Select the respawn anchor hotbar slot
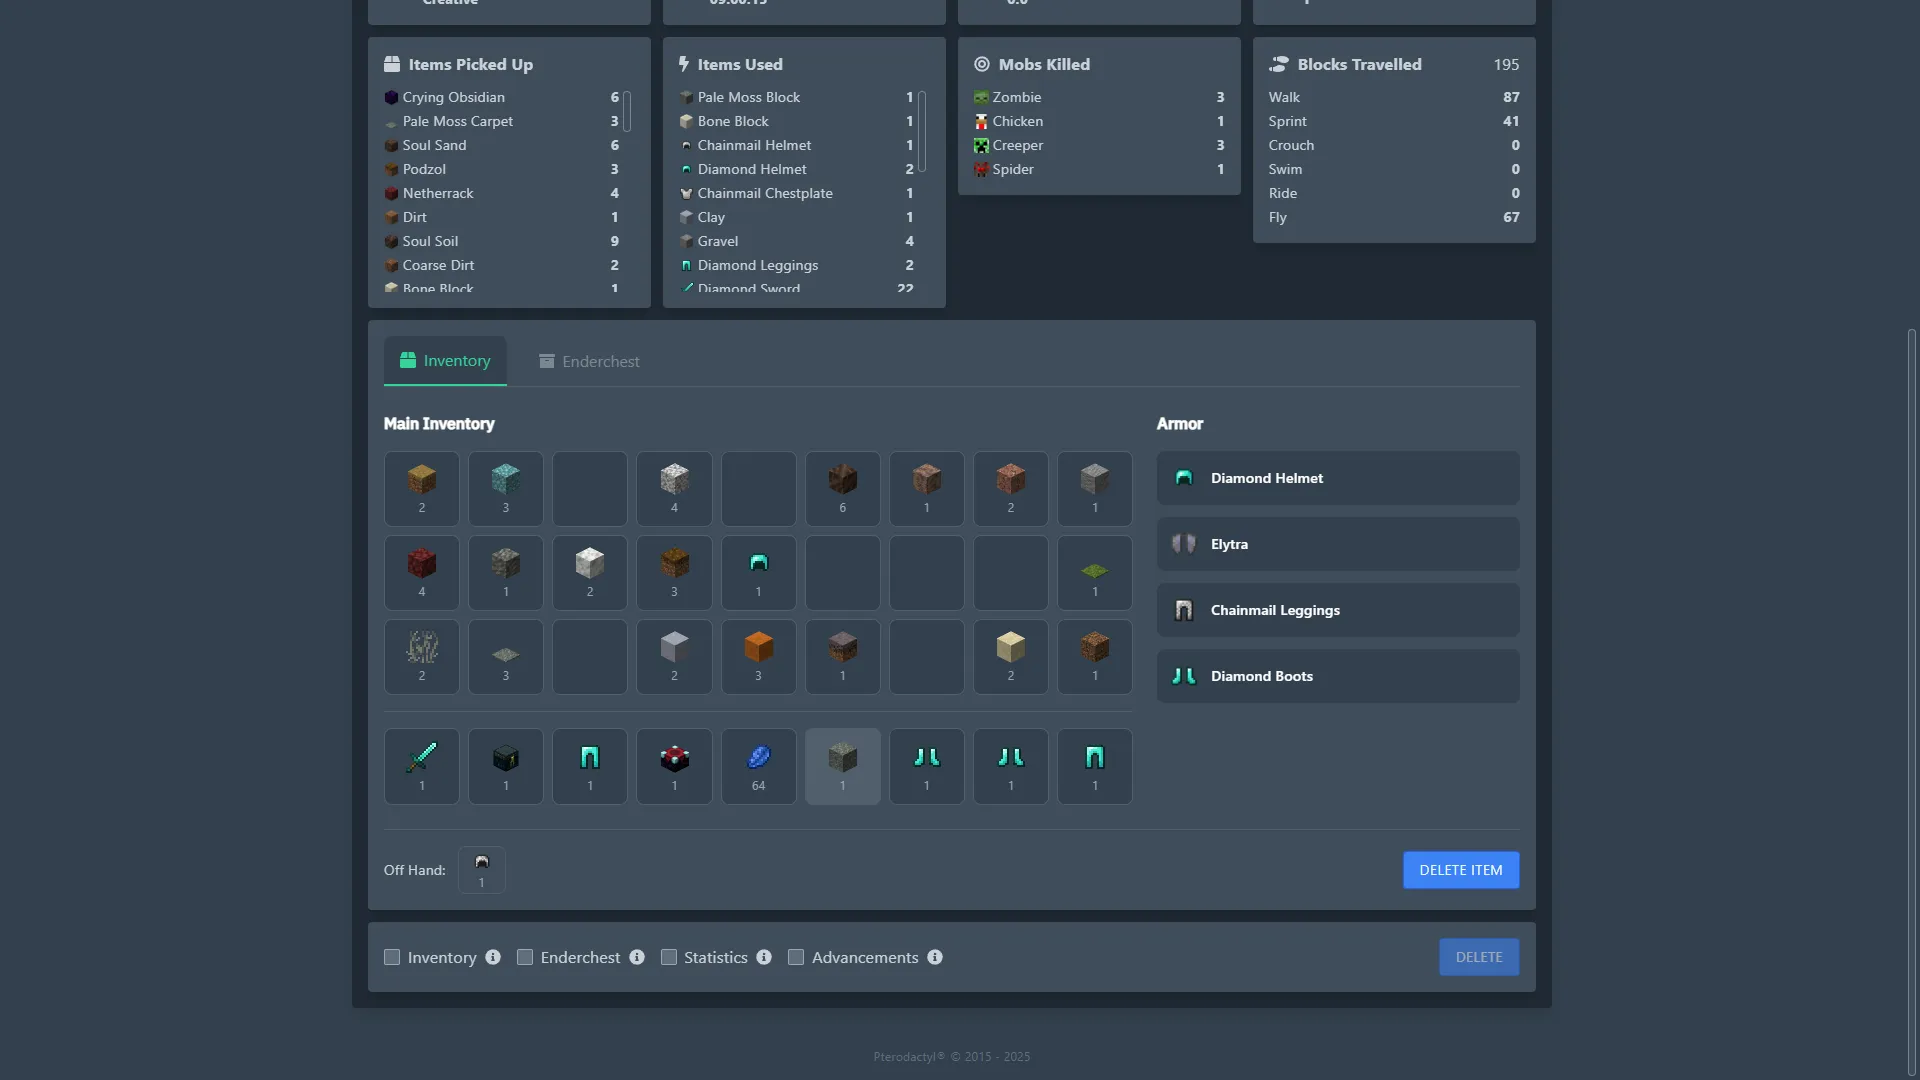1920x1080 pixels. (674, 766)
